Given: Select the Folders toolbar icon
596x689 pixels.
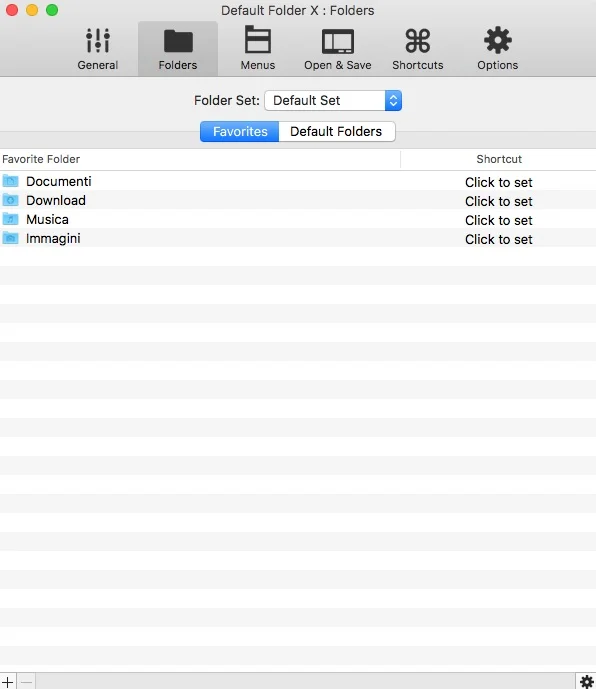Looking at the screenshot, I should point(178,49).
